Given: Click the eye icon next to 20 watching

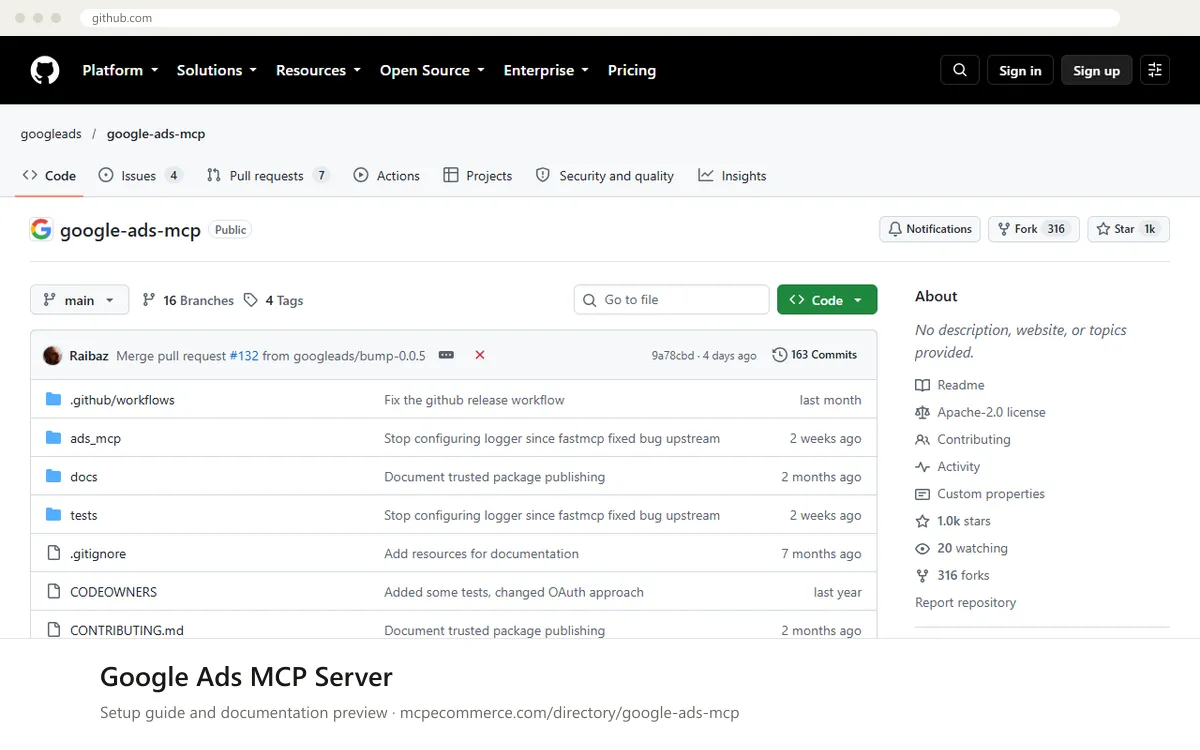Looking at the screenshot, I should coord(922,548).
